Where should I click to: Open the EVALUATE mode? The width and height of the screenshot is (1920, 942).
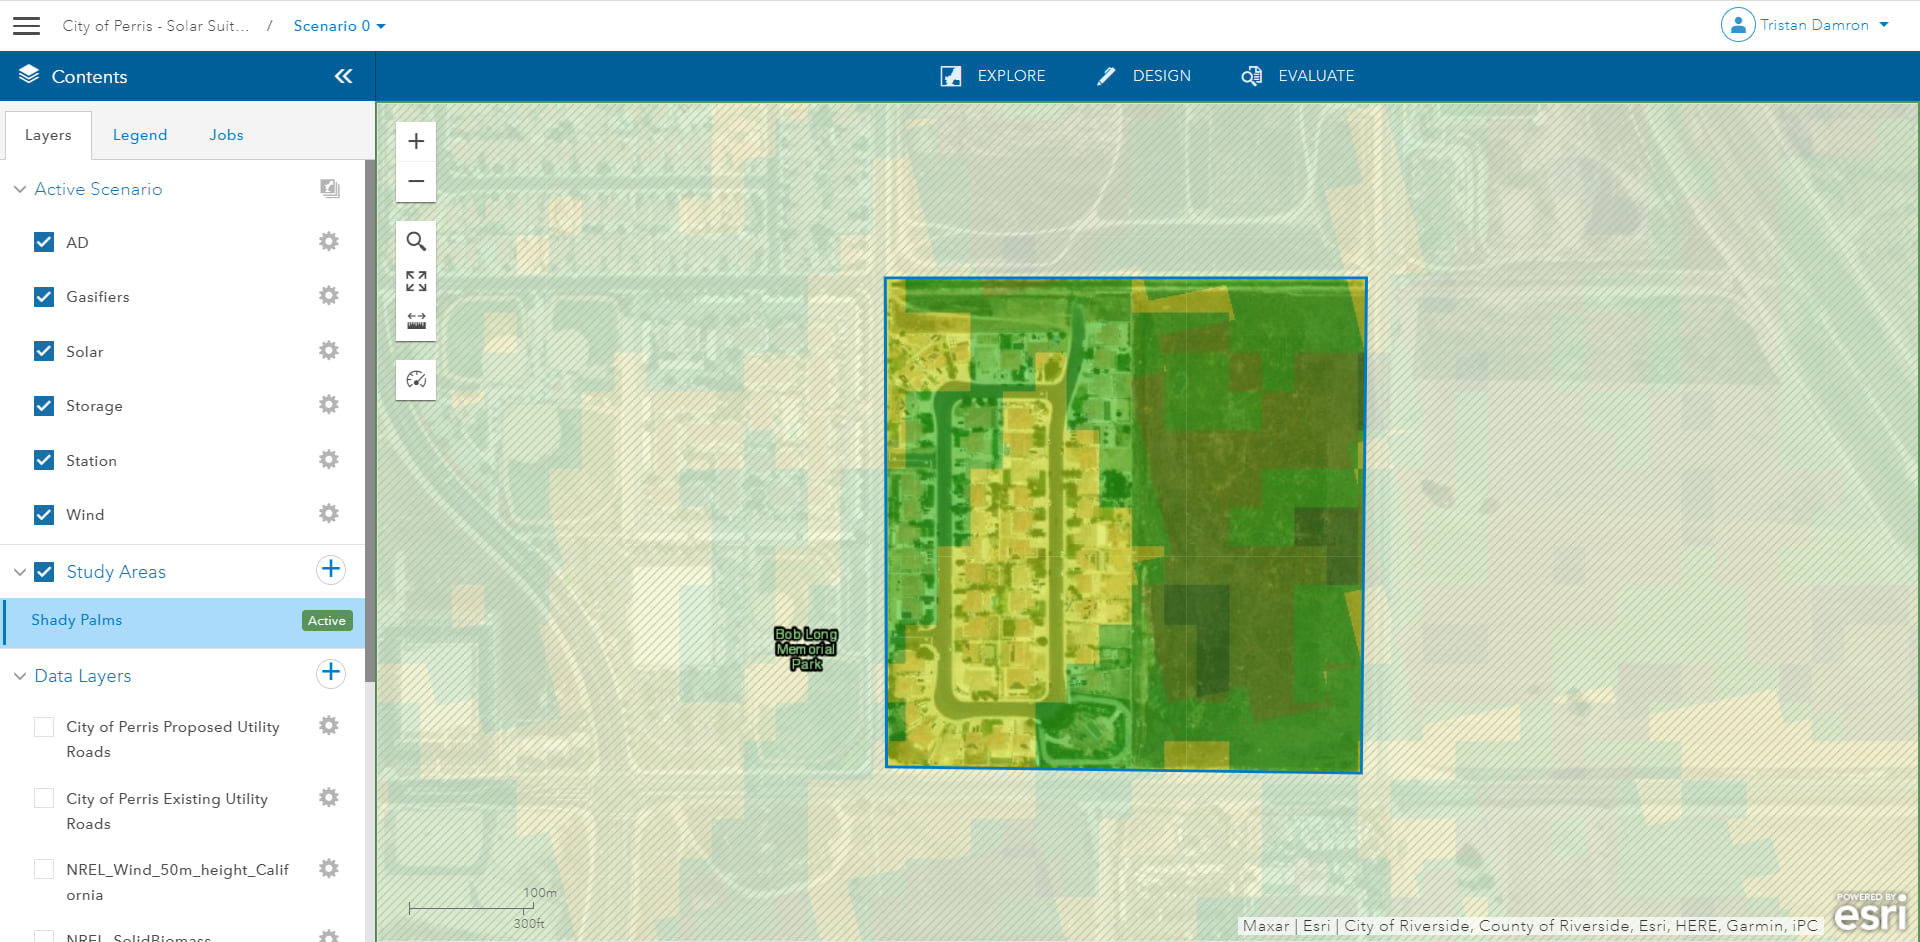pos(1298,76)
